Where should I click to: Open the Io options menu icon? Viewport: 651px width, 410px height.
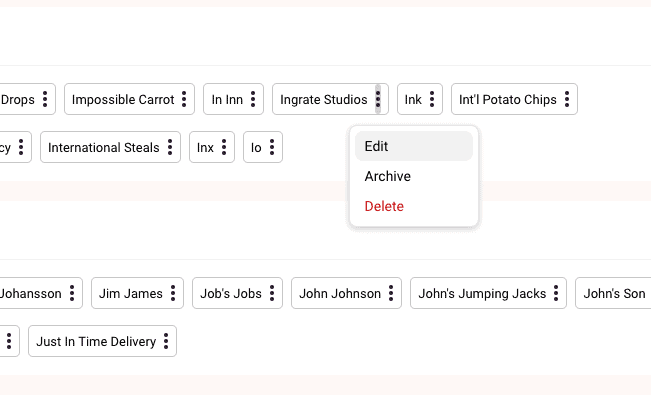[272, 148]
